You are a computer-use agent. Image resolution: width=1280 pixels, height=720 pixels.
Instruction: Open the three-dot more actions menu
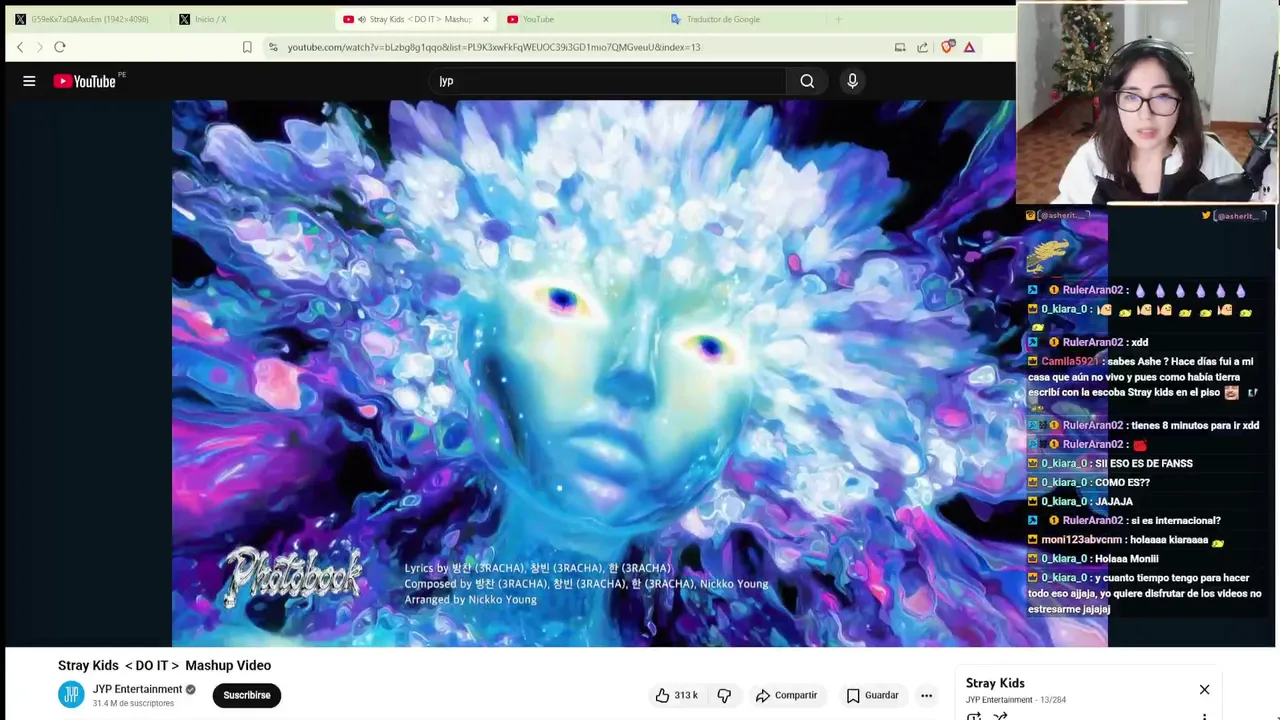926,695
